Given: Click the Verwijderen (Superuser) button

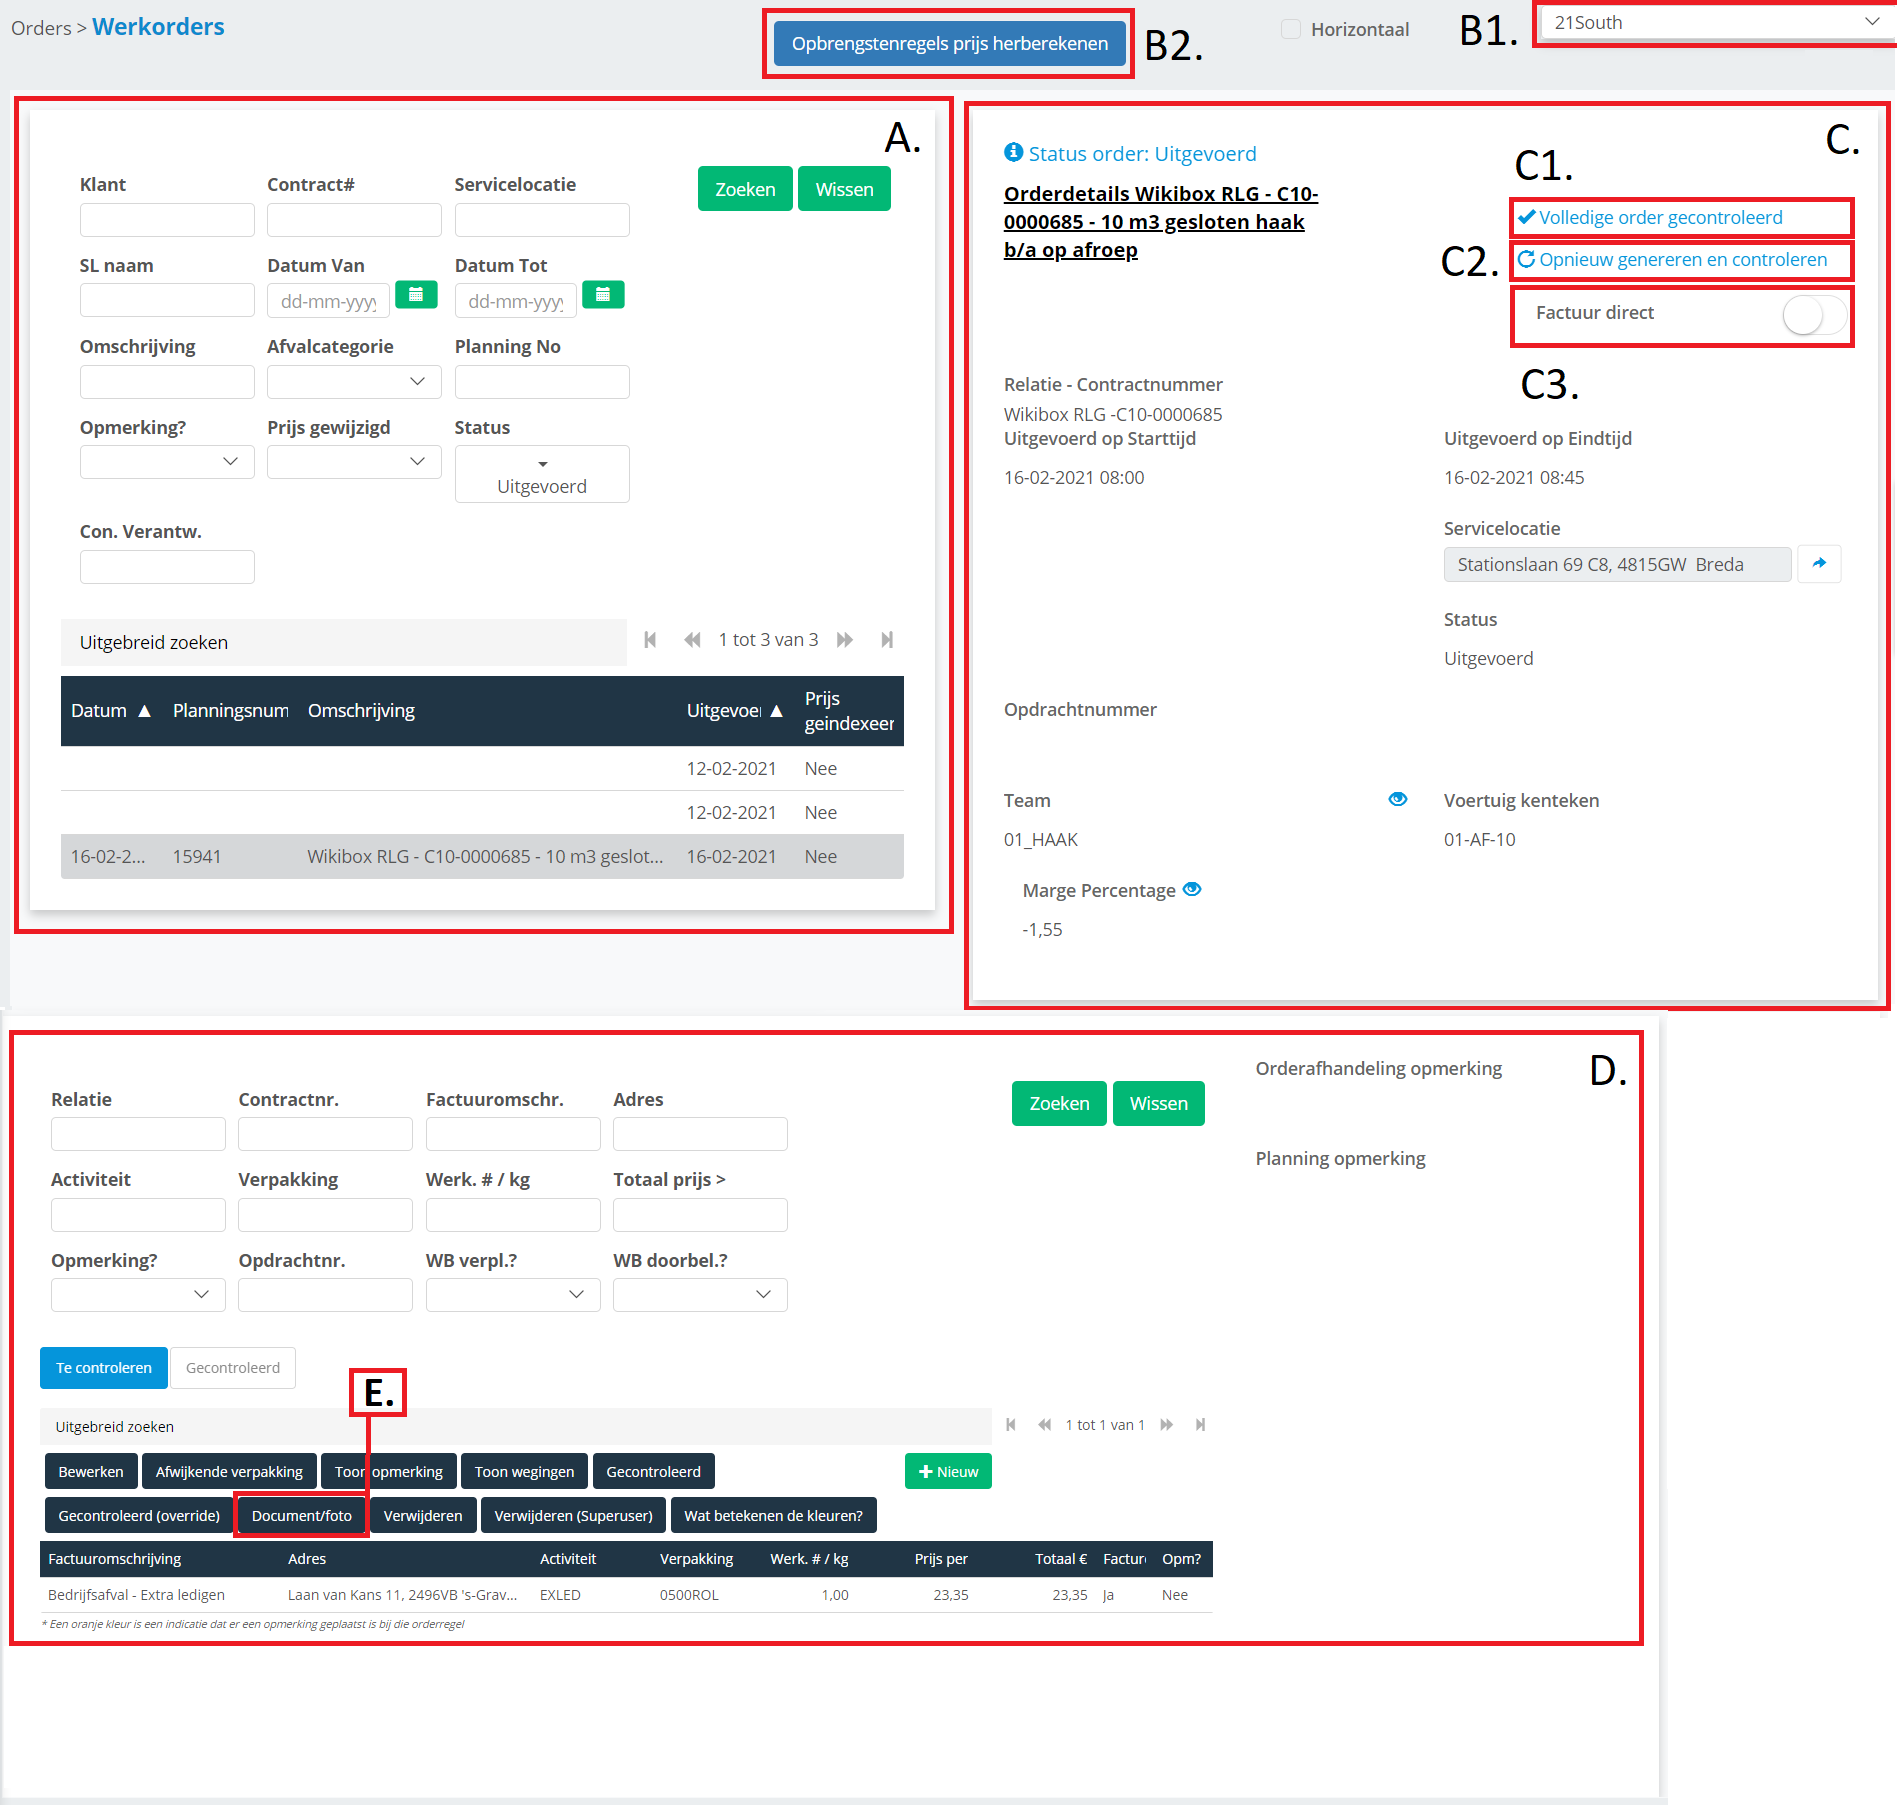Looking at the screenshot, I should [x=574, y=1516].
